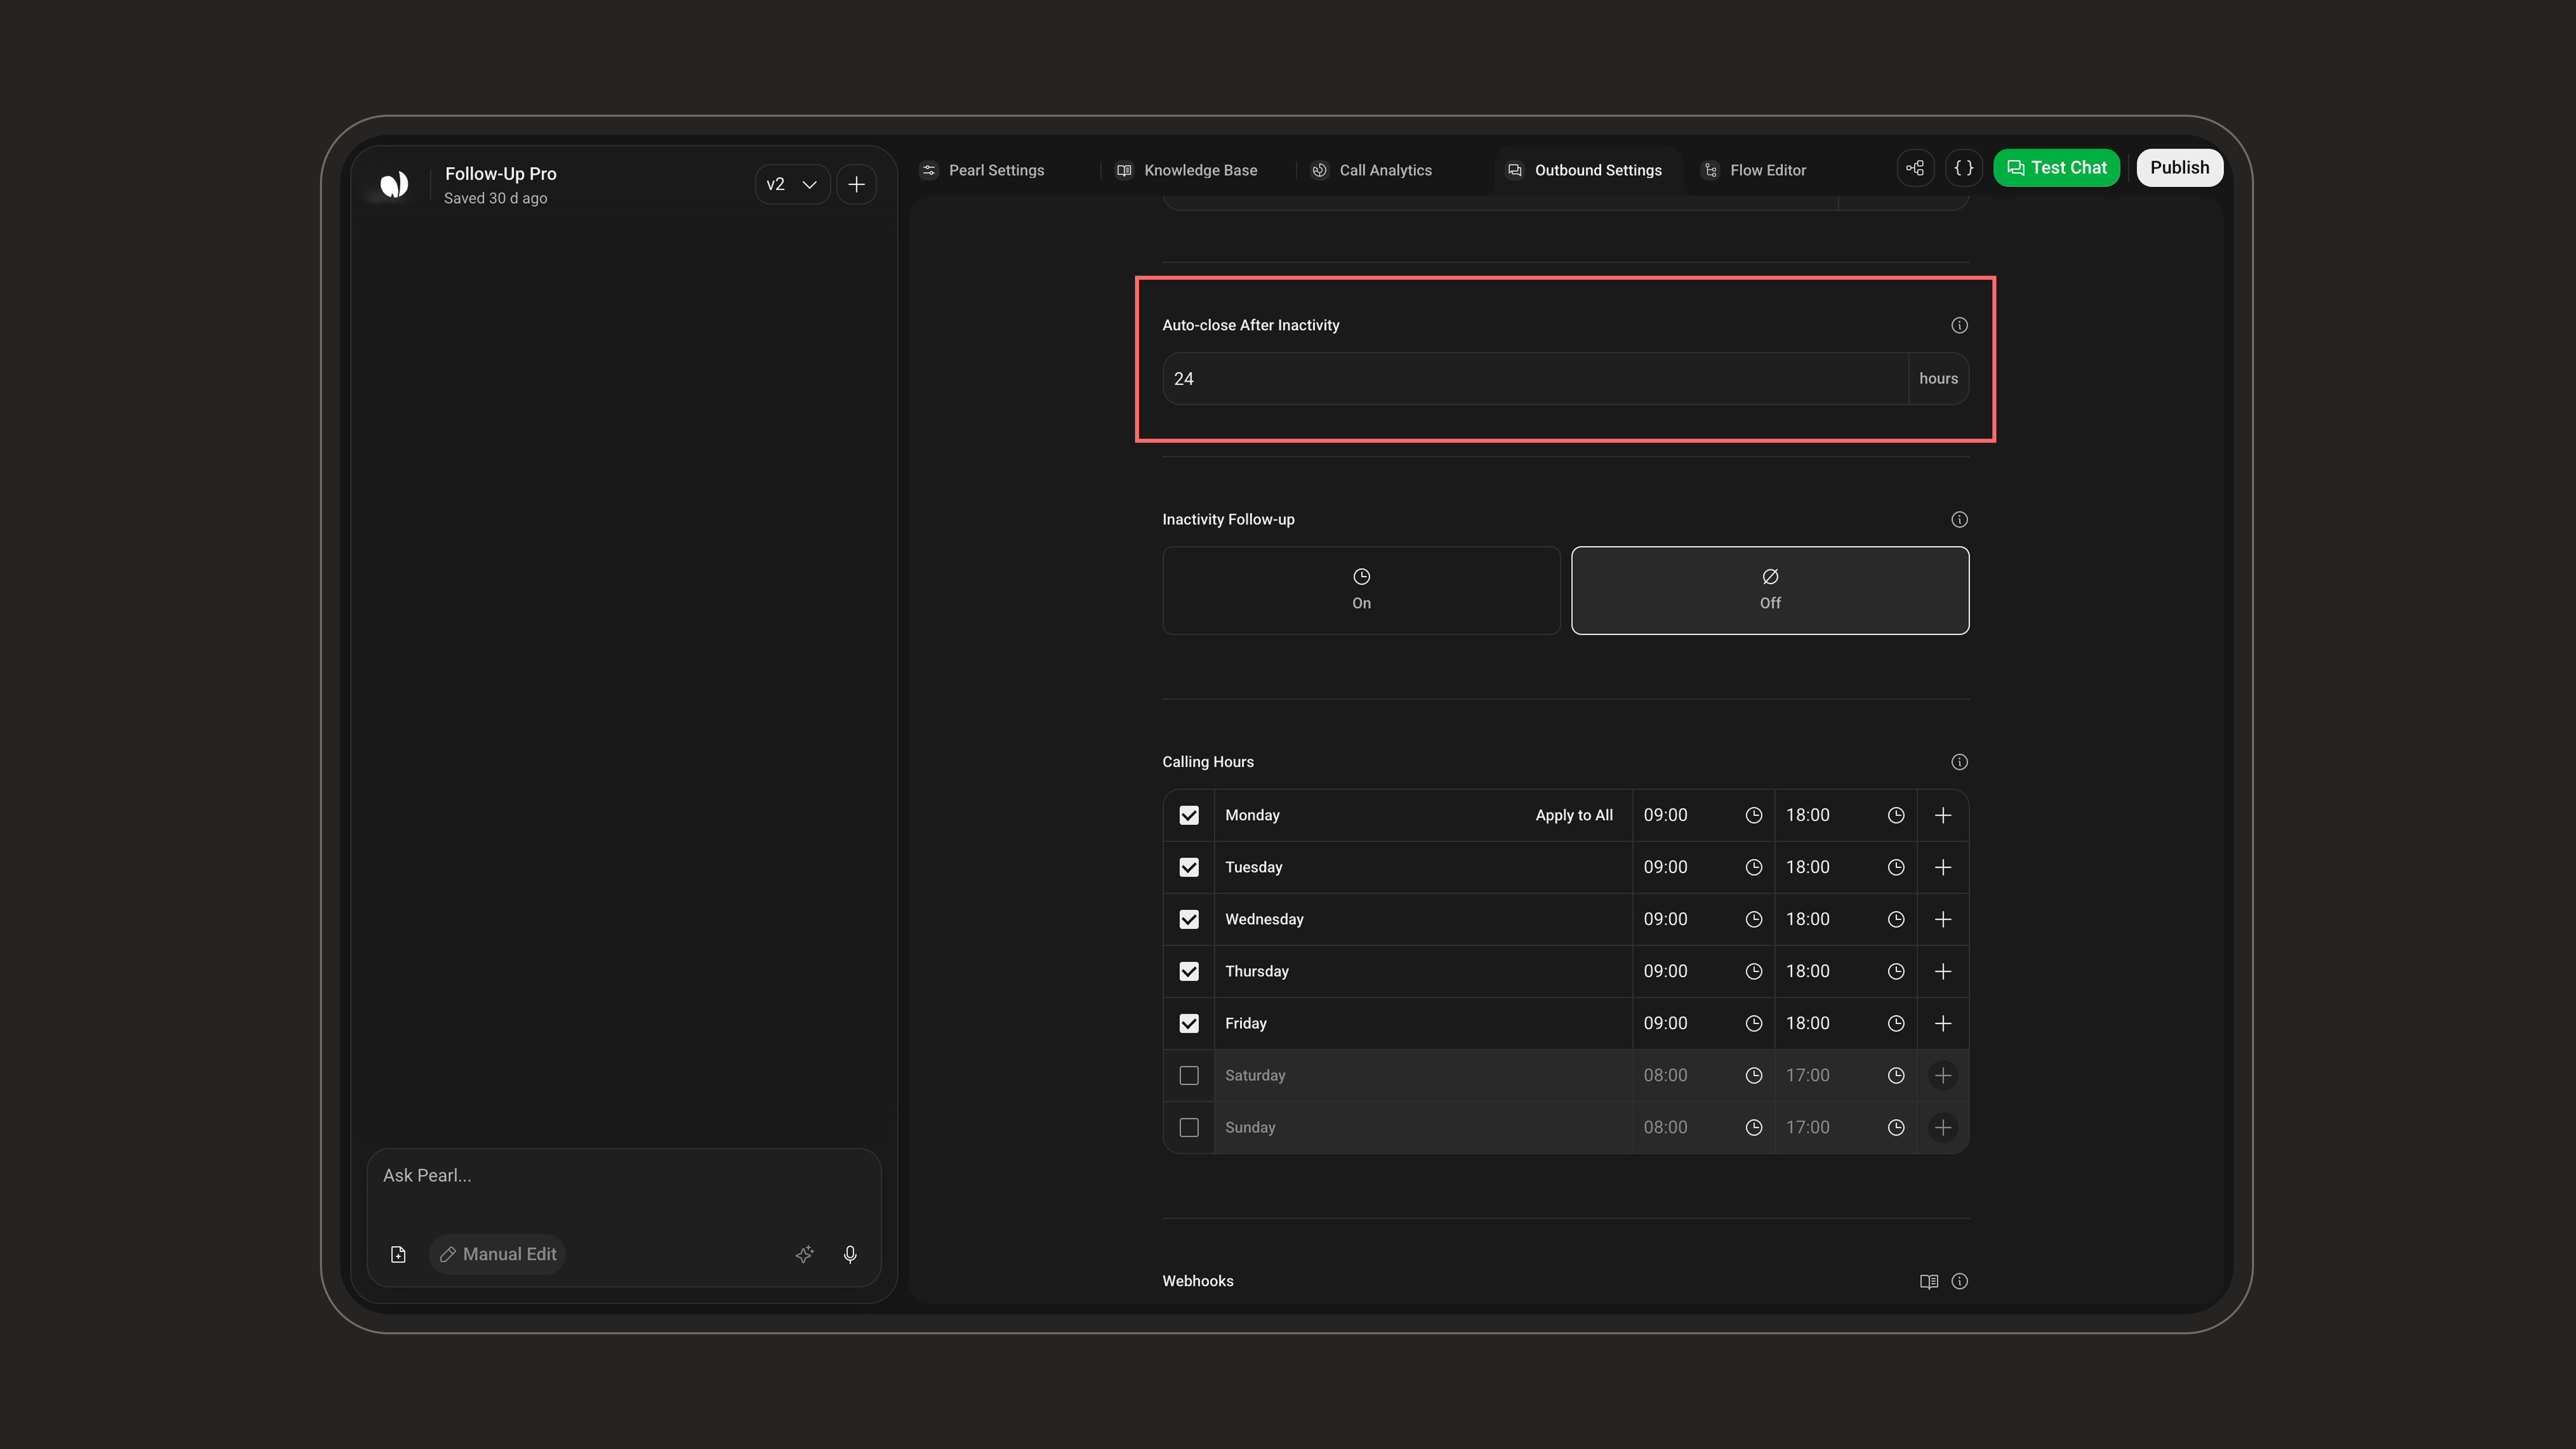Click the sparkle enhance icon in Ask Pearl box
This screenshot has width=2576, height=1449.
pyautogui.click(x=804, y=1254)
